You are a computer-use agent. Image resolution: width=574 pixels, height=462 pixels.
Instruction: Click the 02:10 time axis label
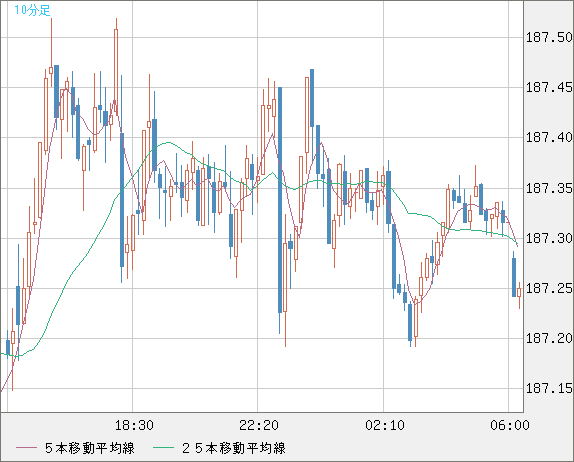(x=385, y=425)
